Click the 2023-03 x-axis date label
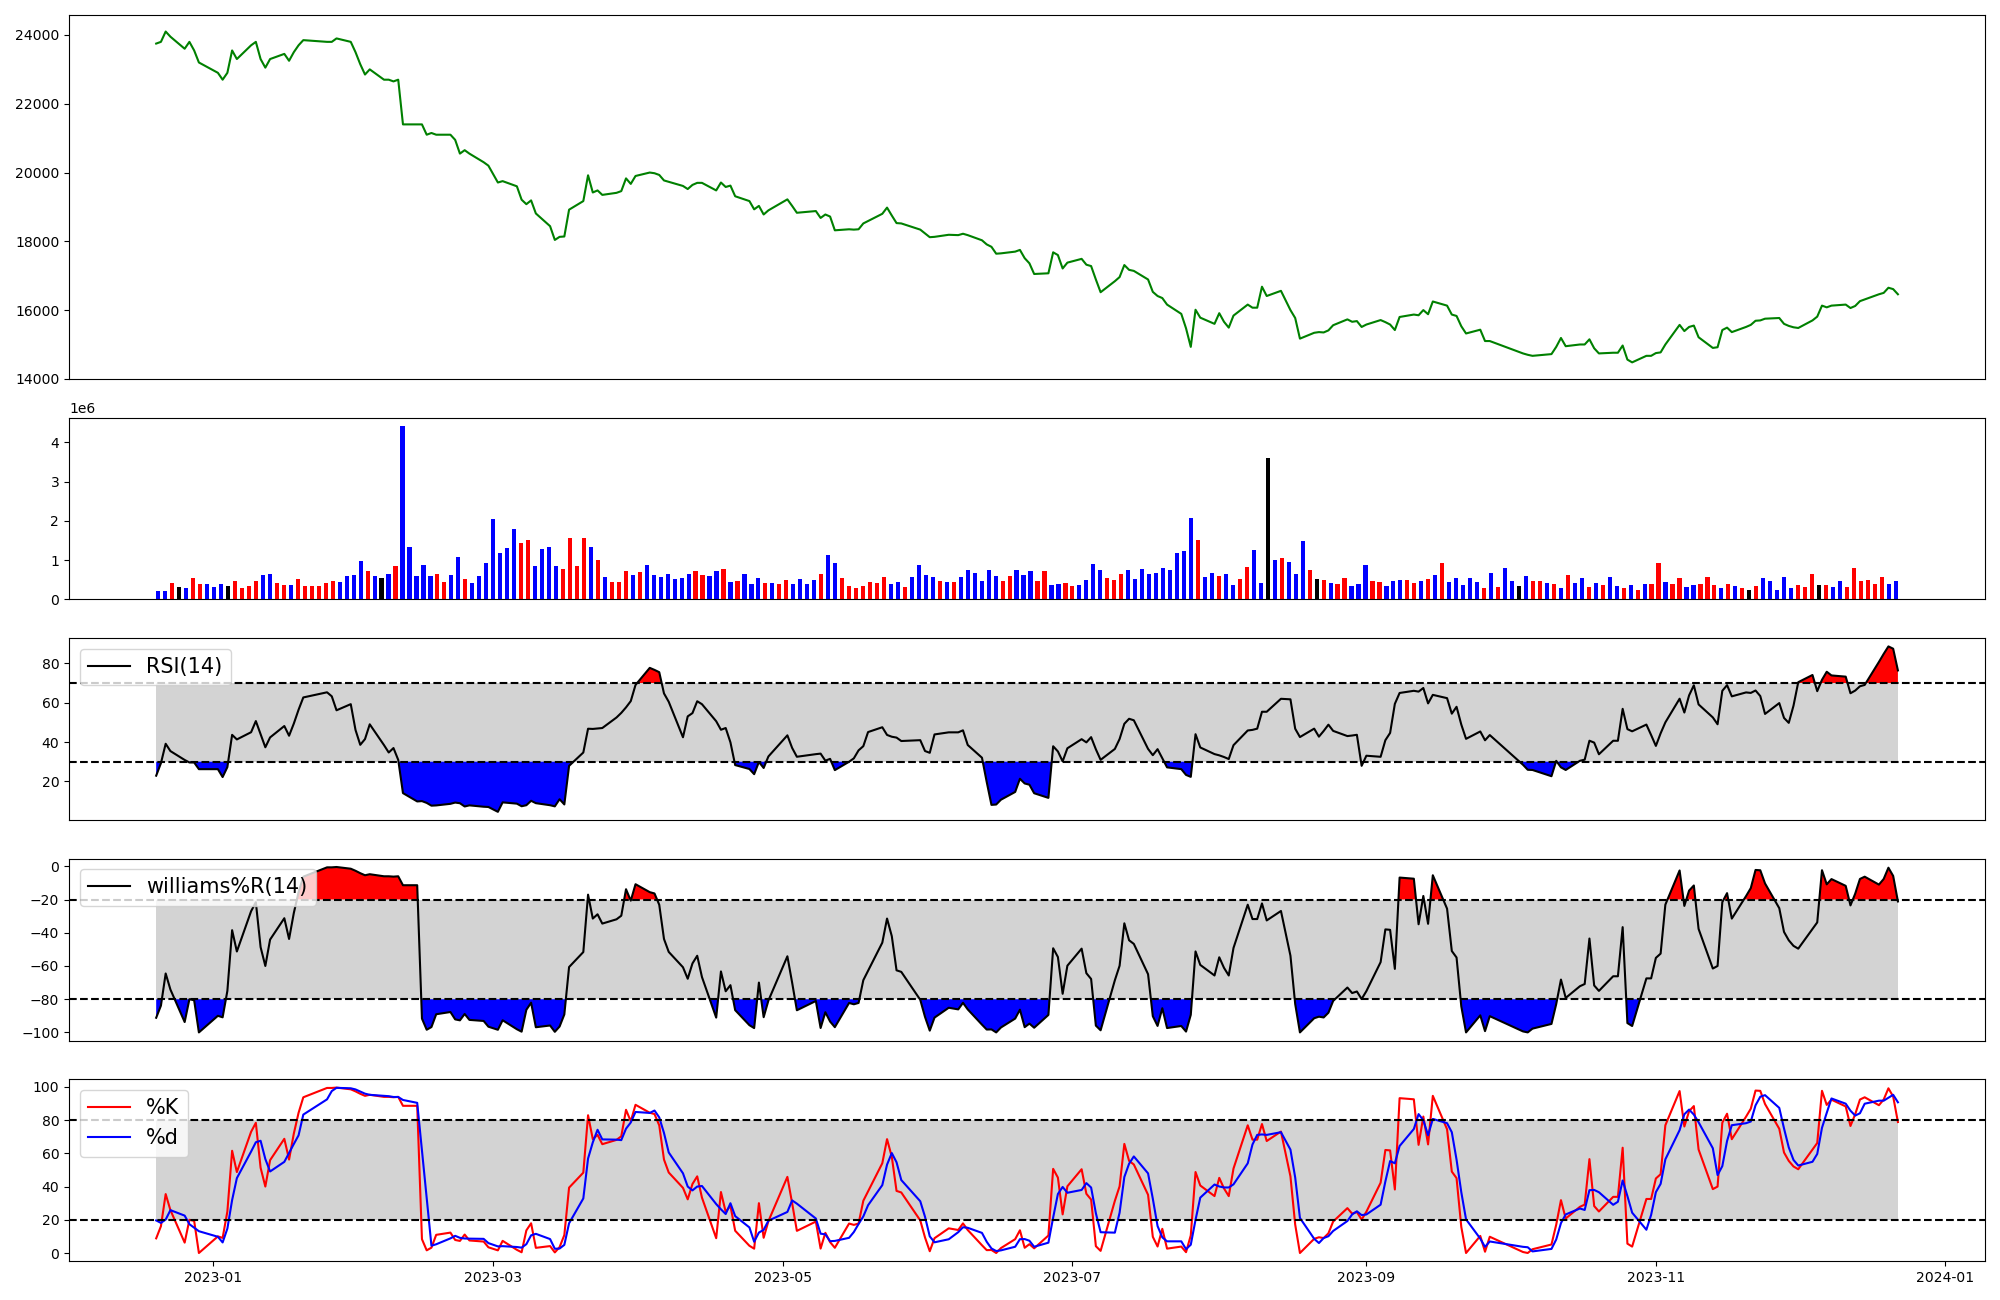The image size is (2000, 1300). pyautogui.click(x=493, y=1277)
